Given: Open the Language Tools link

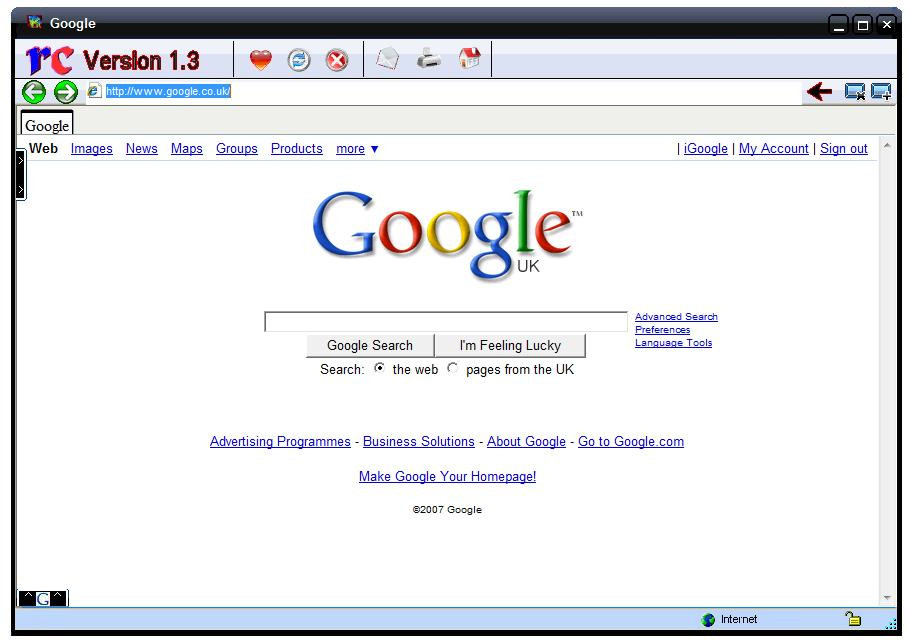Looking at the screenshot, I should tap(673, 343).
